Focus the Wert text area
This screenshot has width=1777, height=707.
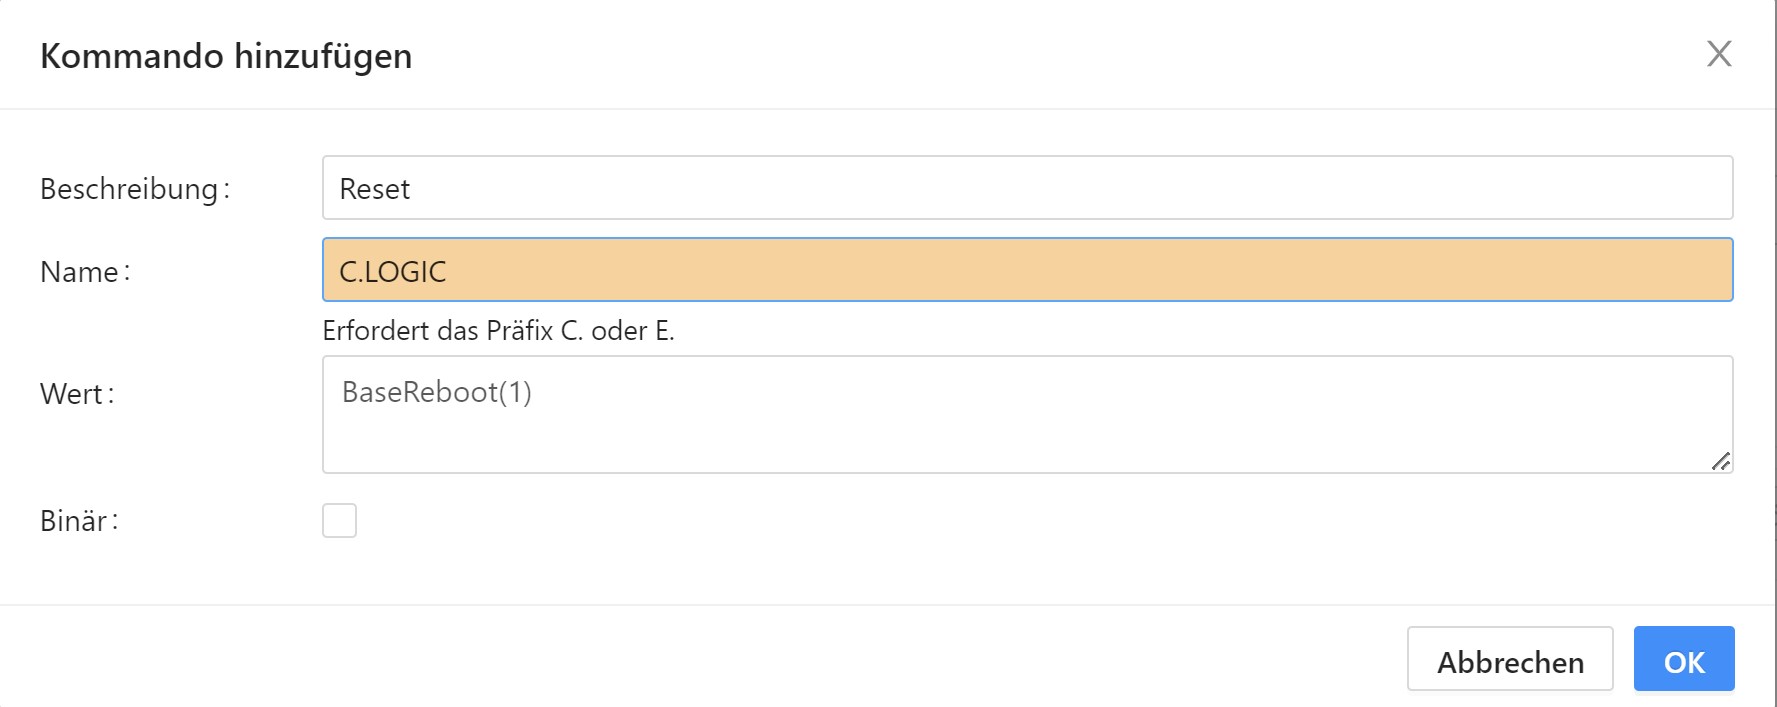pyautogui.click(x=1026, y=414)
